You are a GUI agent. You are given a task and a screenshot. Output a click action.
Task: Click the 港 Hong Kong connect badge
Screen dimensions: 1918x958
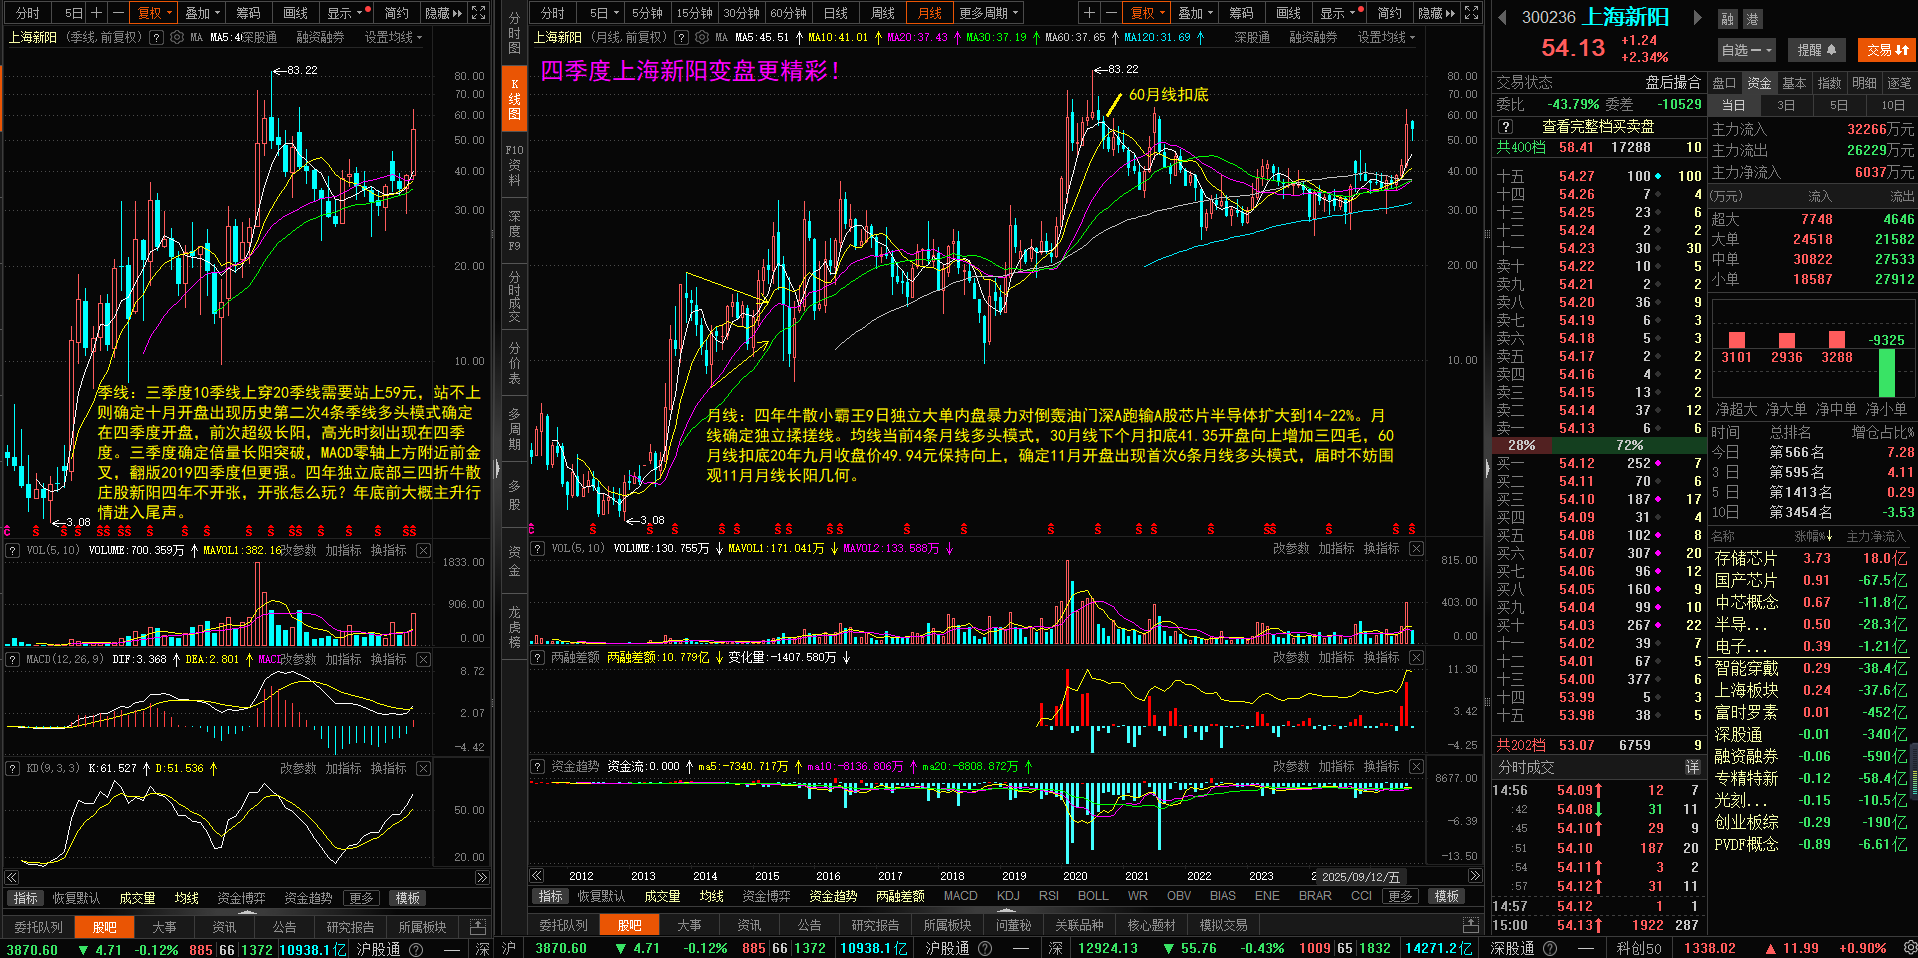point(1752,19)
